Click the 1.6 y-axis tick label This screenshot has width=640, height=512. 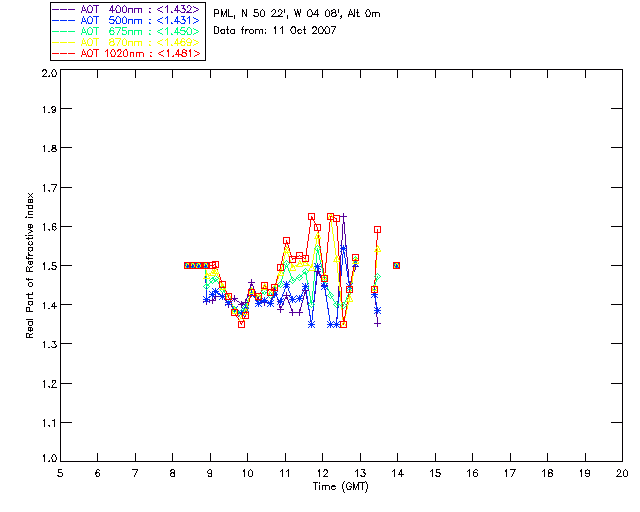coord(49,227)
